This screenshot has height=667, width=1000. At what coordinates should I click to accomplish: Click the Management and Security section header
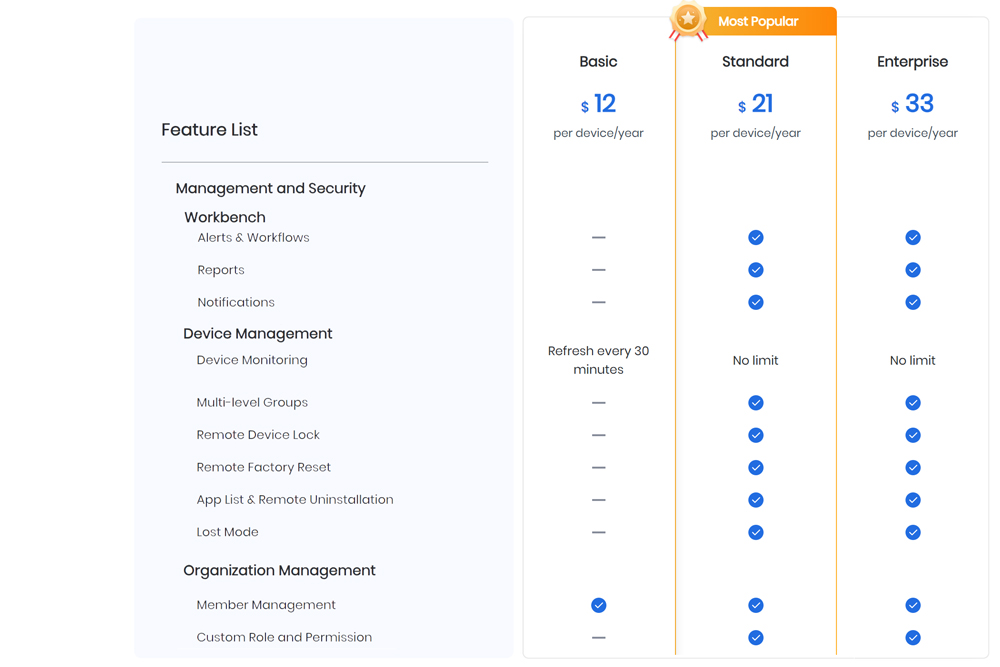[x=271, y=188]
